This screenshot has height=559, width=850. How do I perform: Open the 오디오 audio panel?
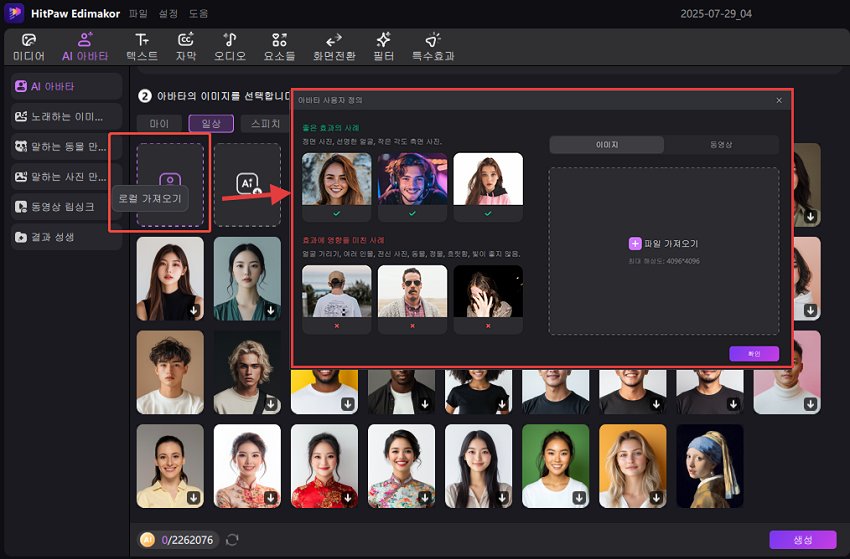230,47
